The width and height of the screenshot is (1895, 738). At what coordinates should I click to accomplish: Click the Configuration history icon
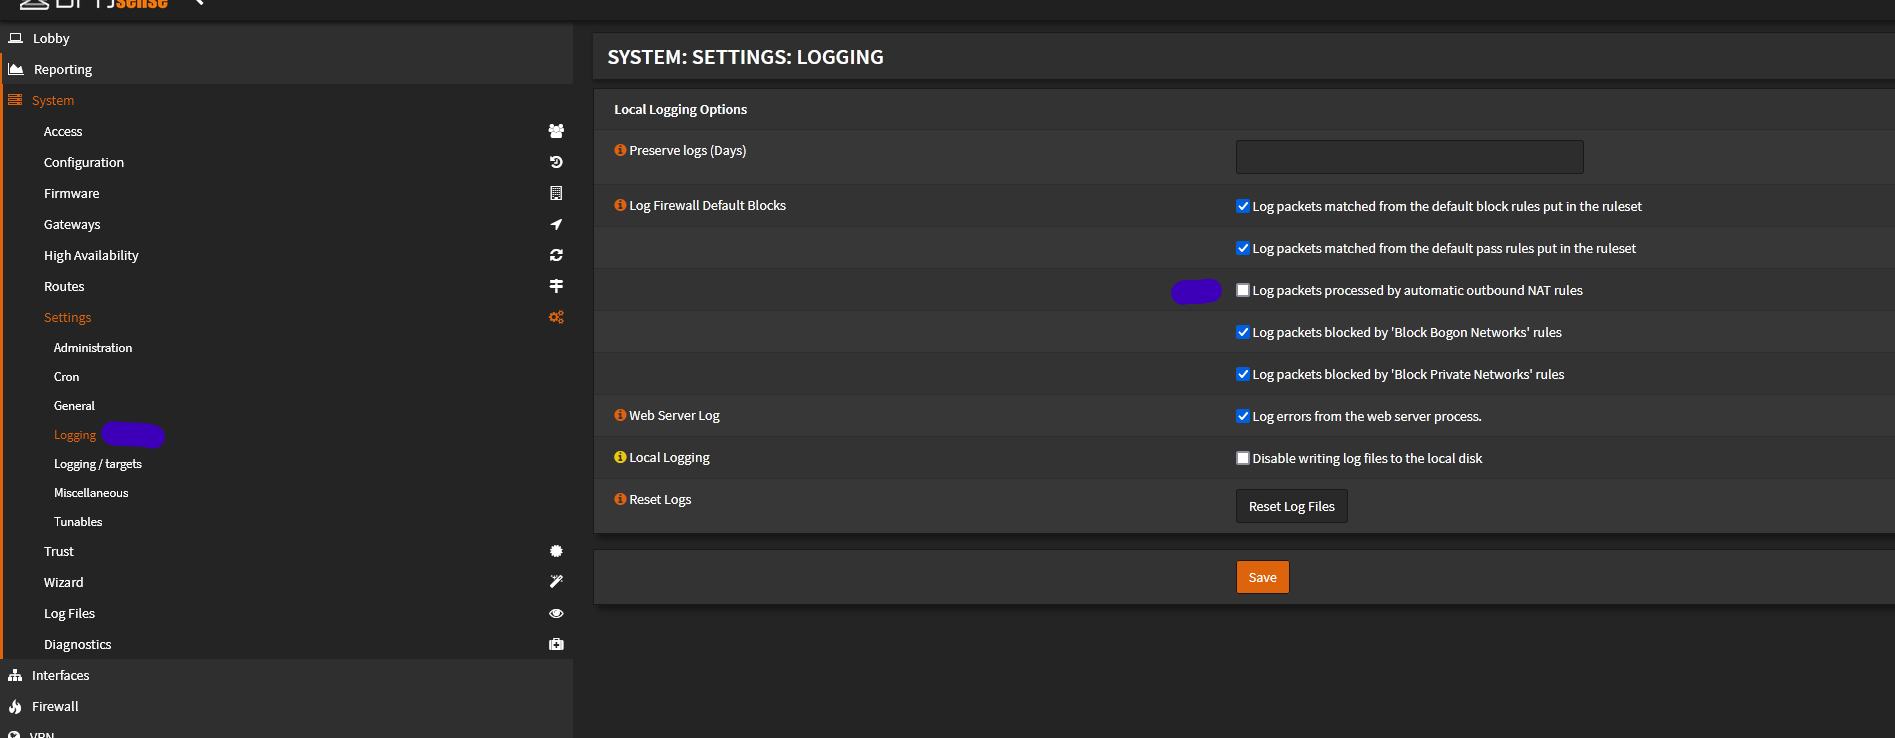[x=556, y=162]
